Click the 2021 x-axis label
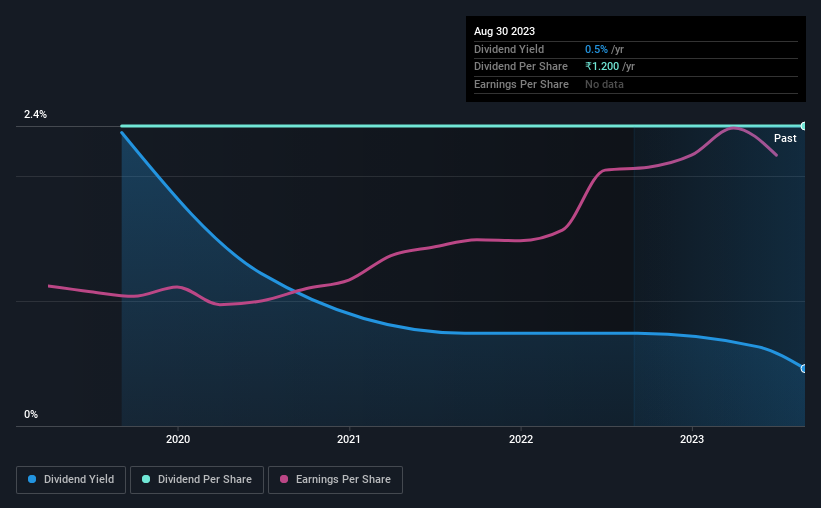The height and width of the screenshot is (508, 821). (349, 439)
